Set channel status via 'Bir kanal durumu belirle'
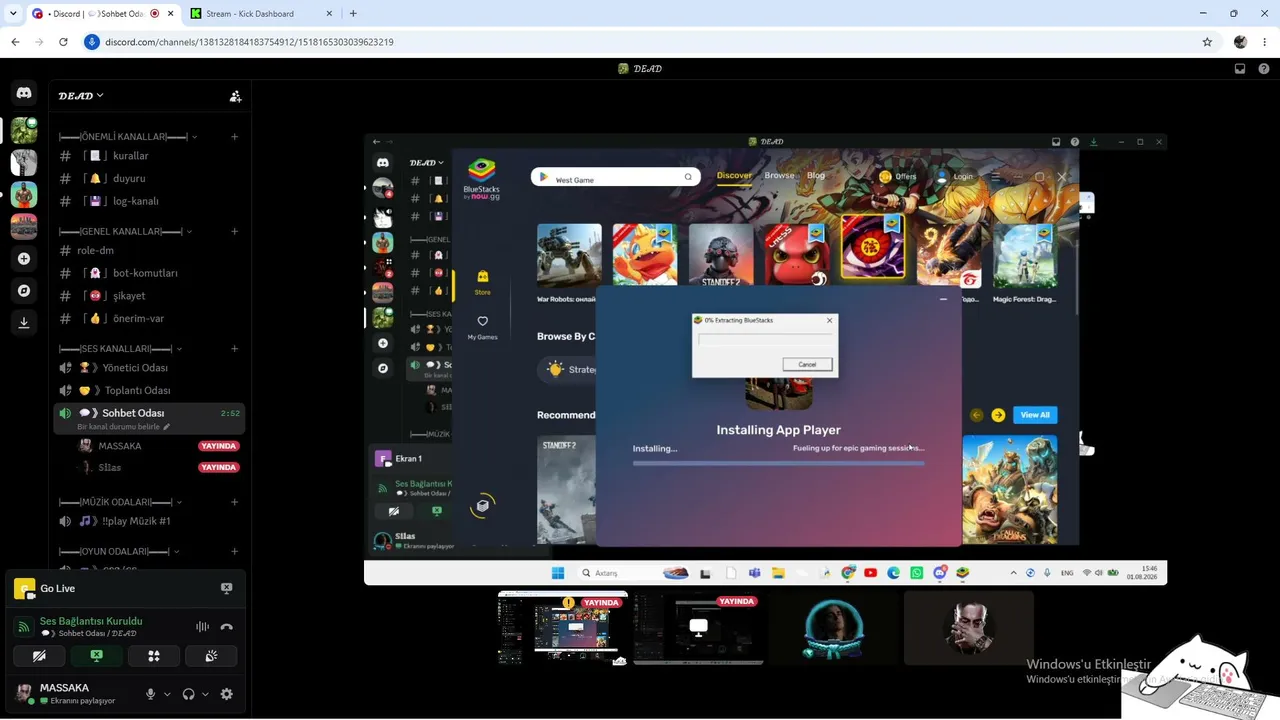1280x720 pixels. tap(124, 427)
